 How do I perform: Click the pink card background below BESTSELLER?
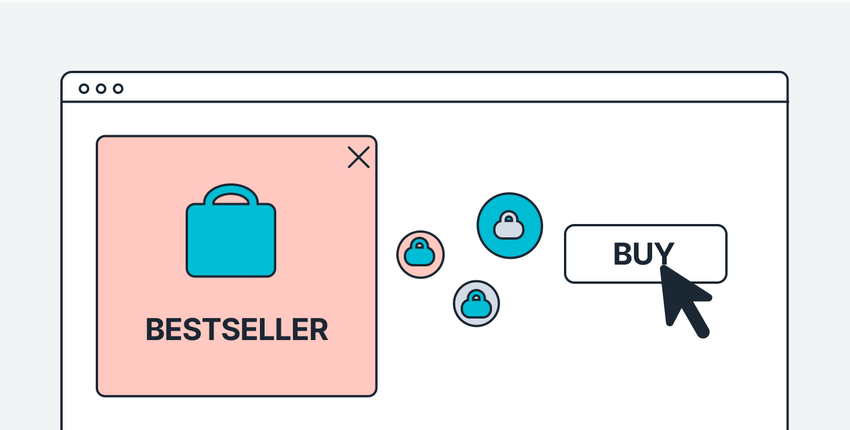pyautogui.click(x=237, y=368)
